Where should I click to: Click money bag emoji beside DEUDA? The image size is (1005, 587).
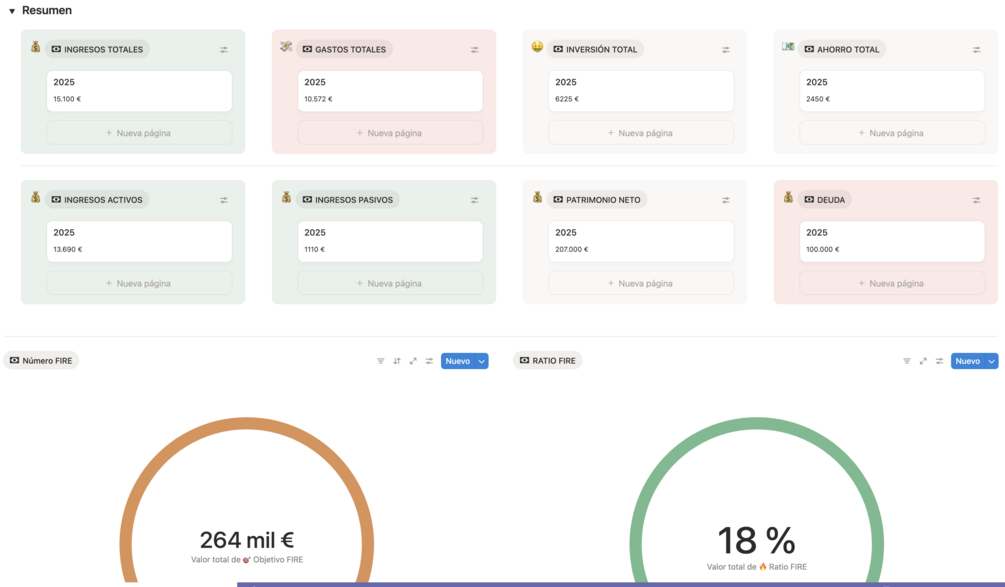pyautogui.click(x=788, y=197)
